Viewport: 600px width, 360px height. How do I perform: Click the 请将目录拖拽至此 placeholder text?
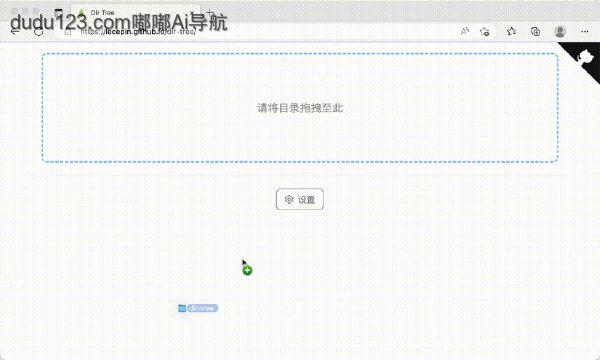point(300,108)
